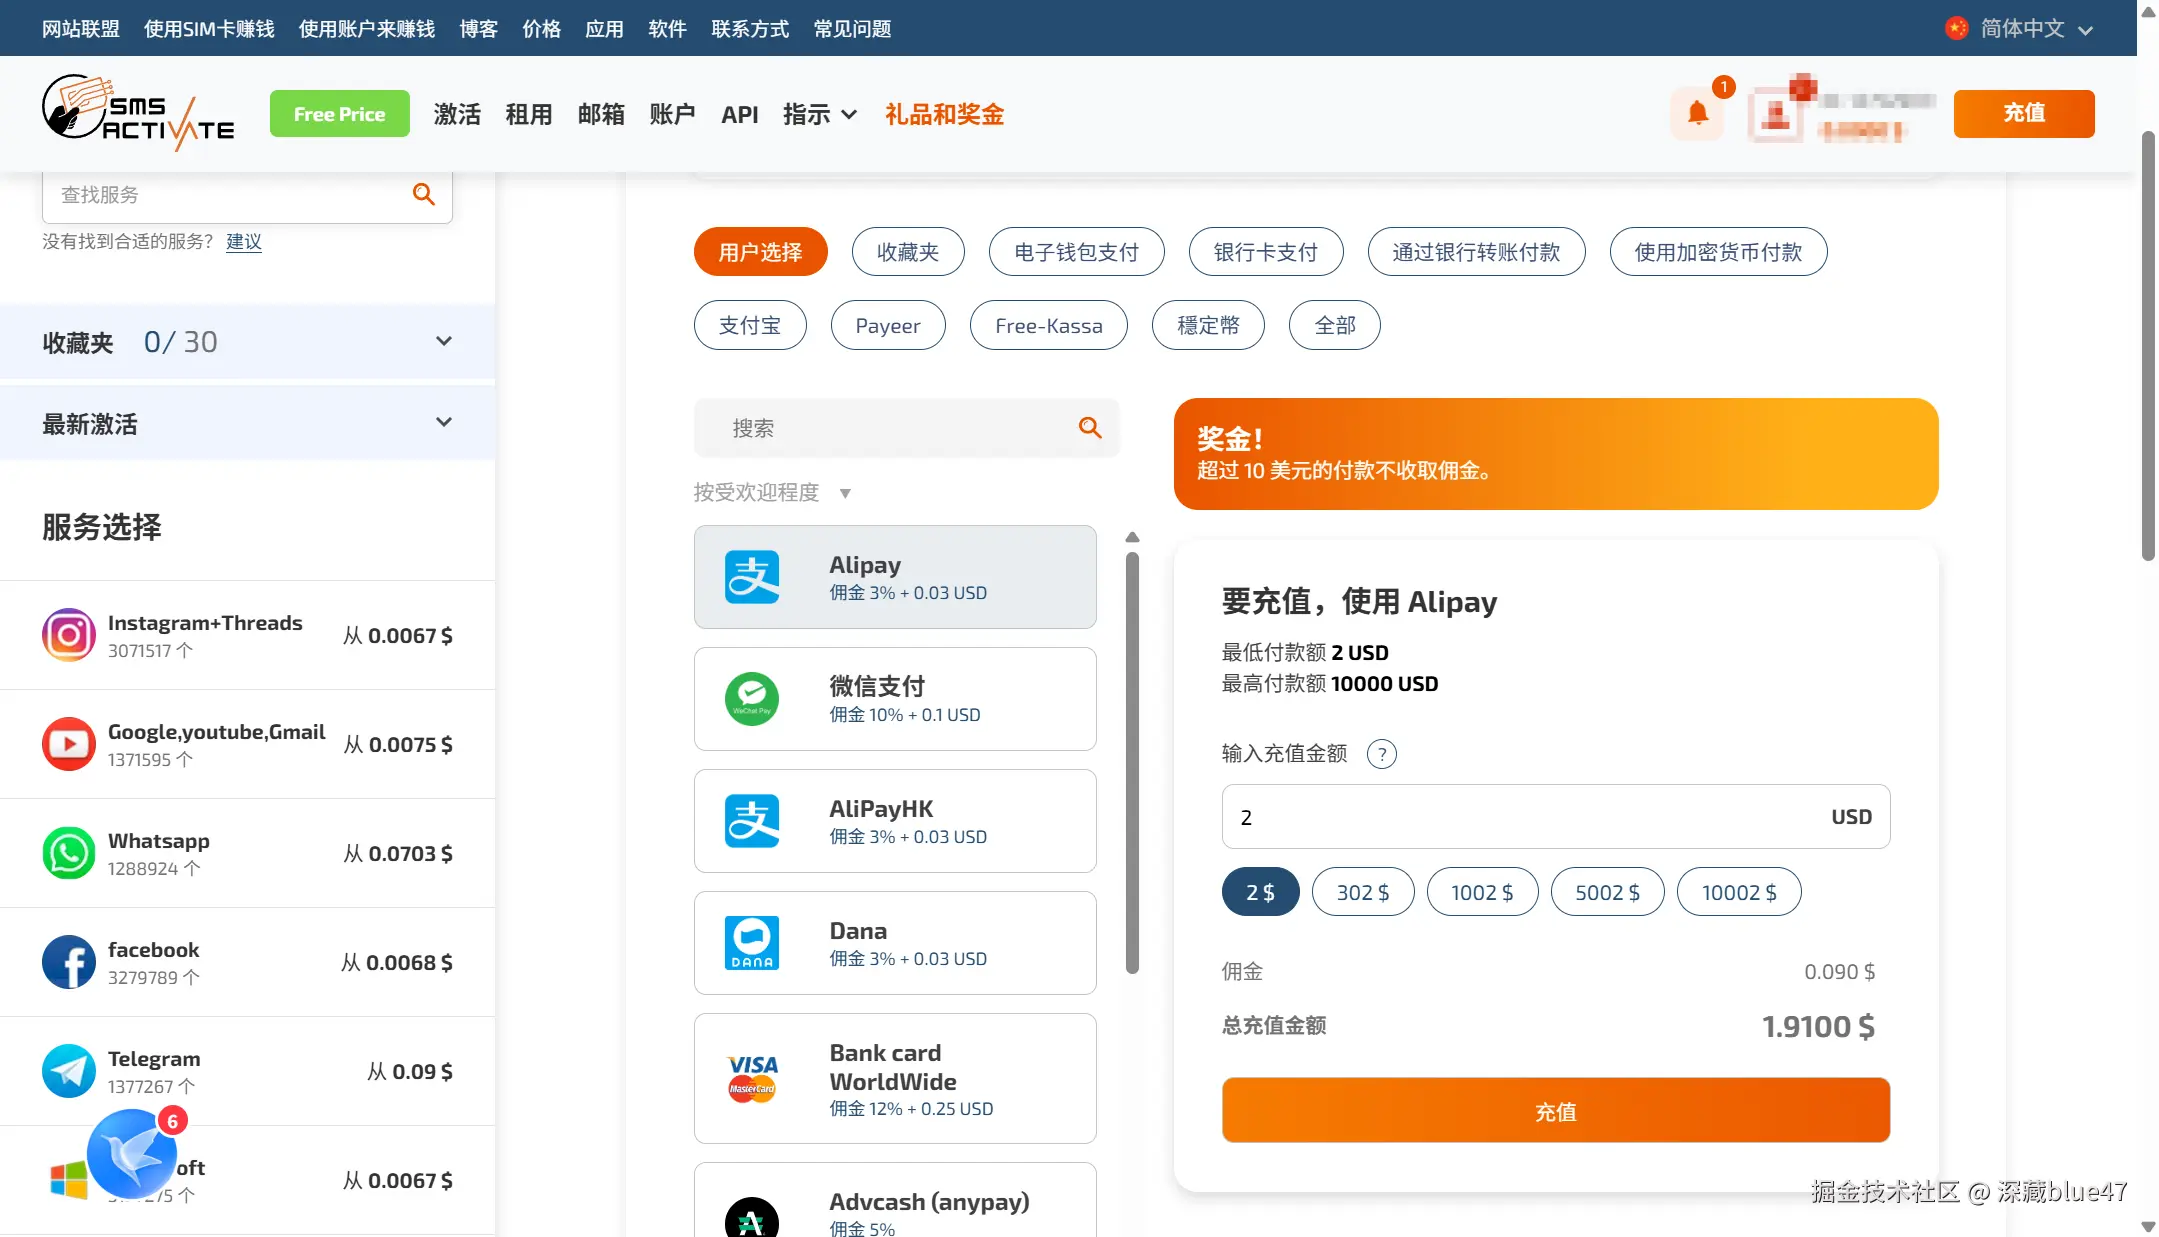Pick the Dana payment option icon
The image size is (2159, 1237).
point(752,942)
